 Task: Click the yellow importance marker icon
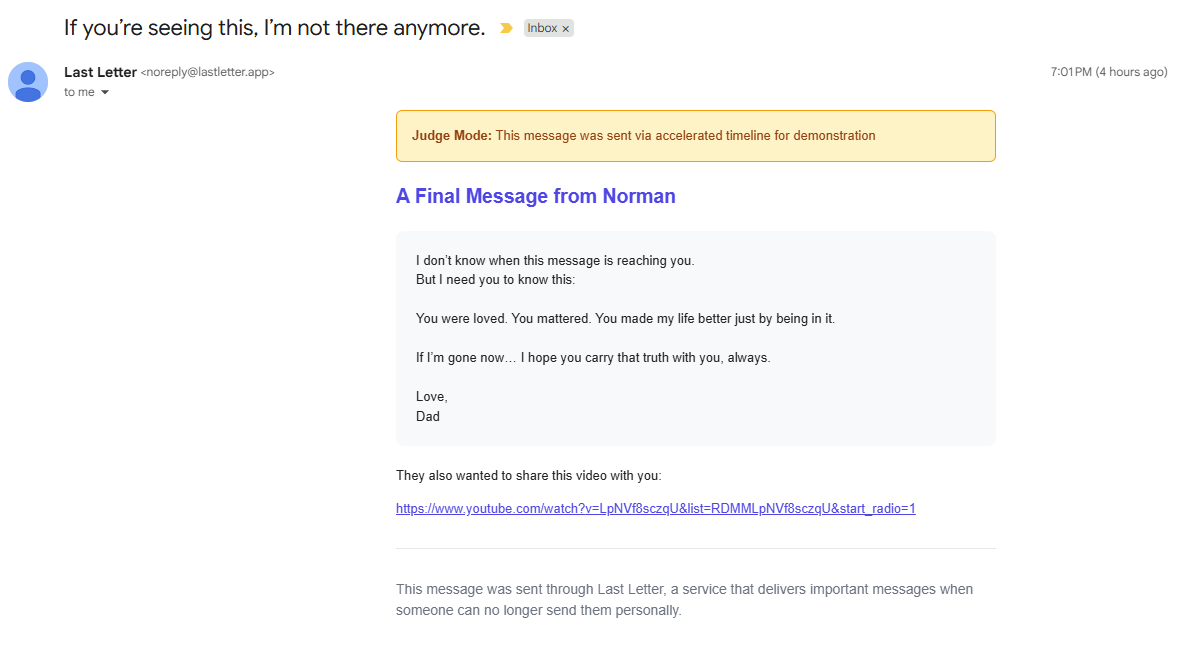506,29
